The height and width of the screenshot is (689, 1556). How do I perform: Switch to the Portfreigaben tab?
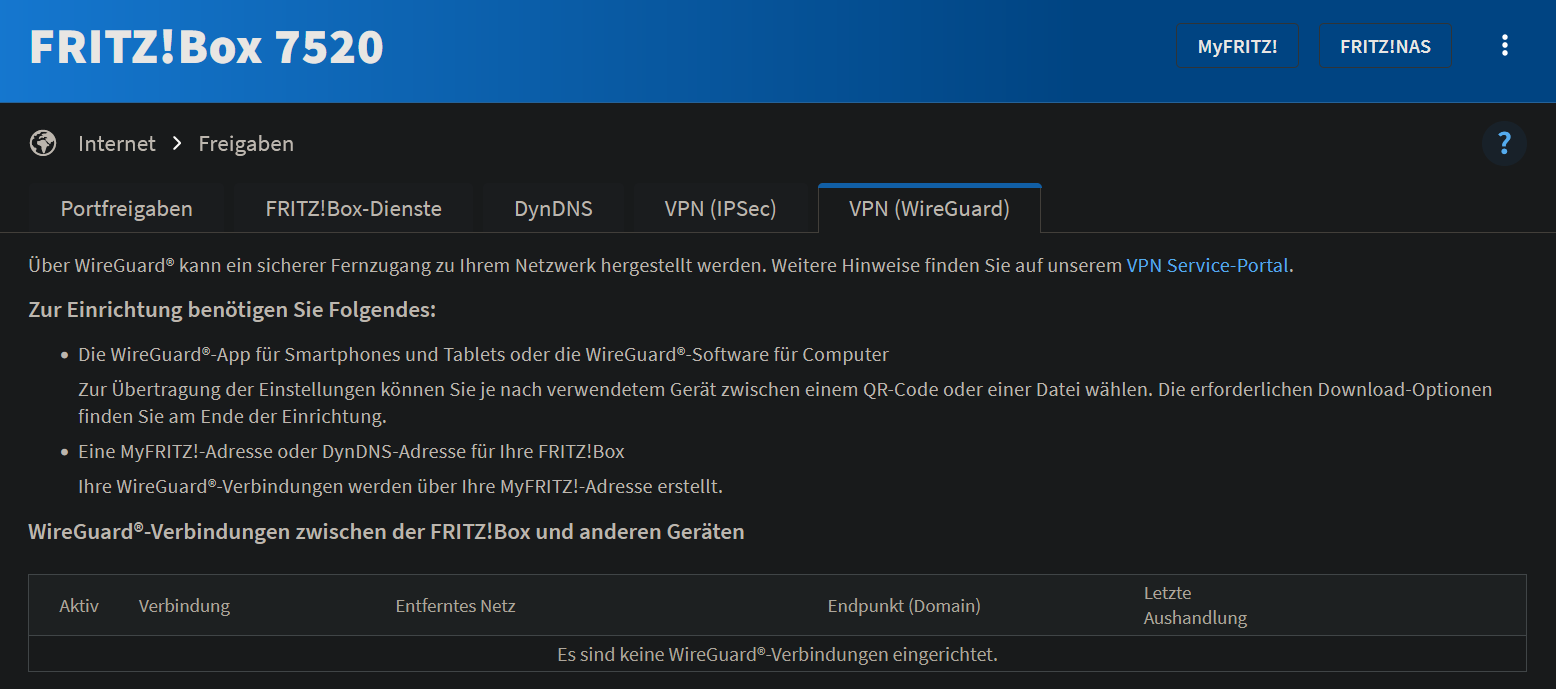pyautogui.click(x=127, y=209)
